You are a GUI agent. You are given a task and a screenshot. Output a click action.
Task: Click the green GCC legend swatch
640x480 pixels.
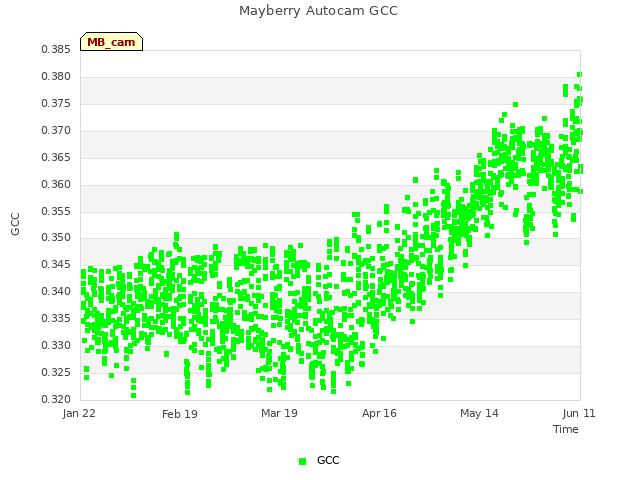point(302,461)
